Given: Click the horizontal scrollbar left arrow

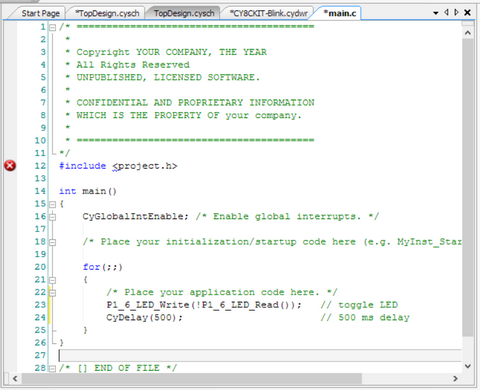Looking at the screenshot, I should tap(15, 378).
